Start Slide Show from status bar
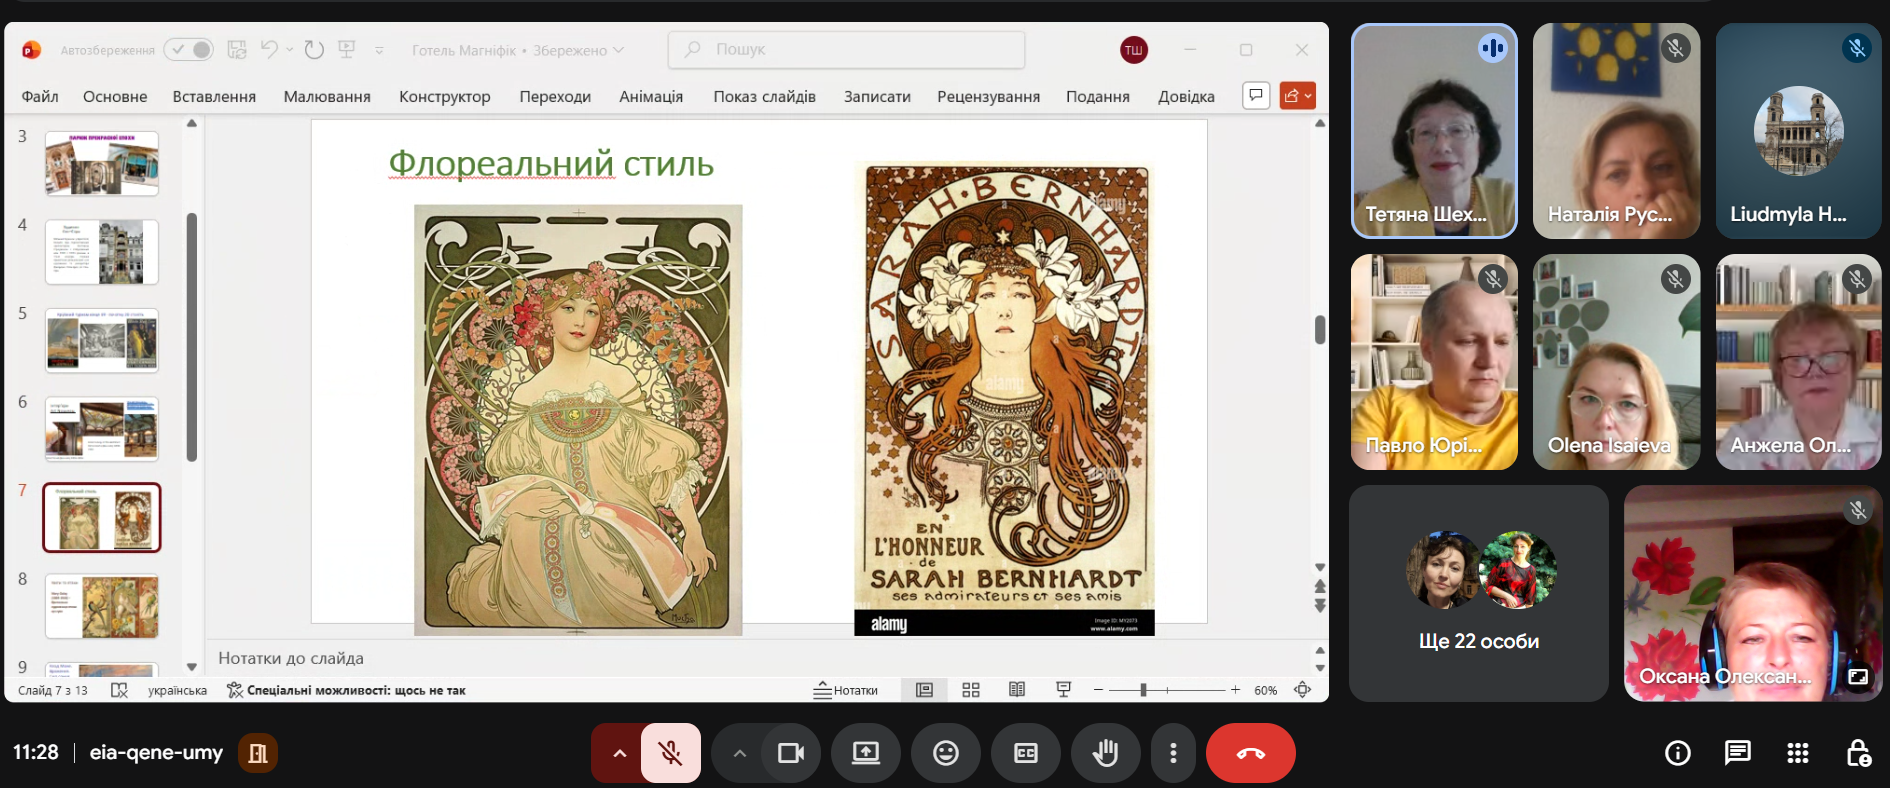This screenshot has height=788, width=1890. 1064,690
